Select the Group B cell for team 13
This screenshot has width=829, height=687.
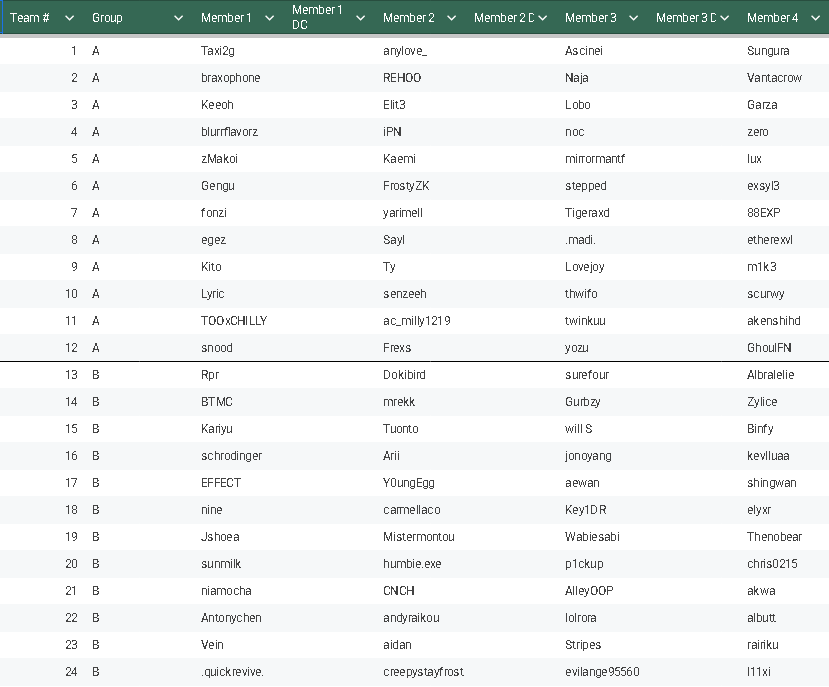click(96, 375)
